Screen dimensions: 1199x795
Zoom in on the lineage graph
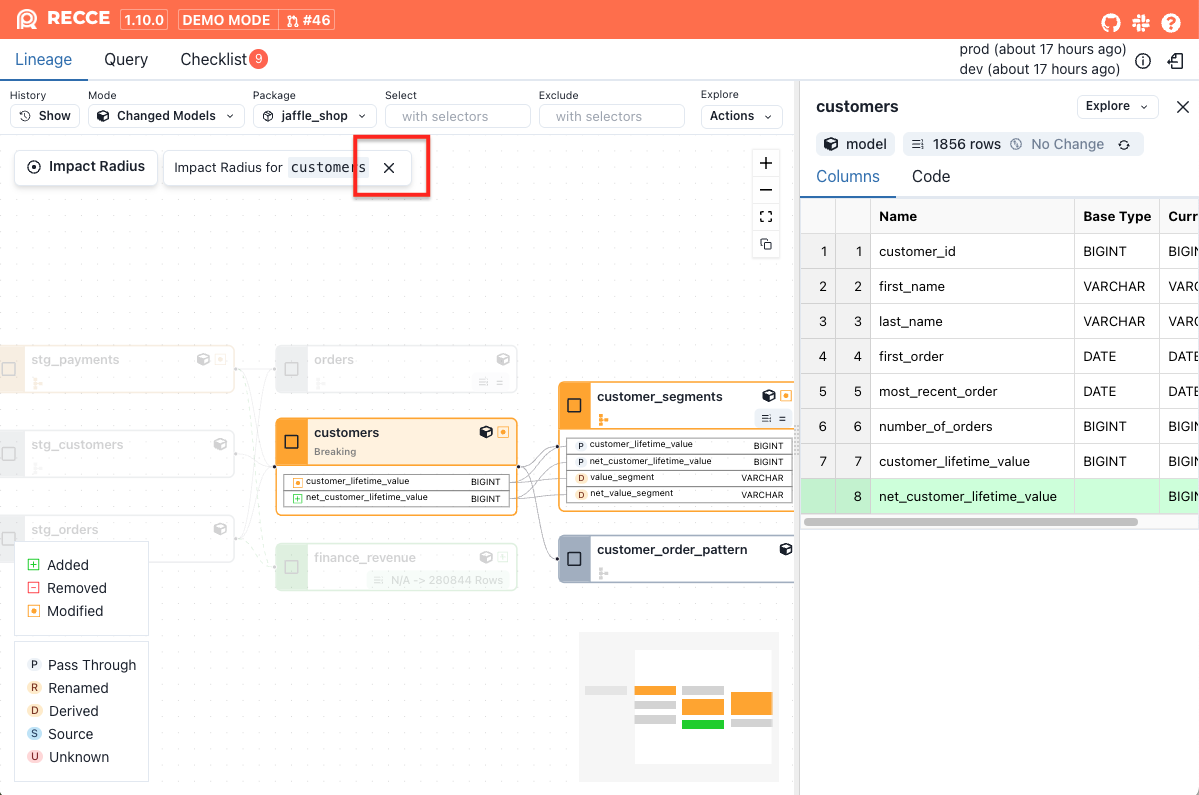(x=766, y=163)
